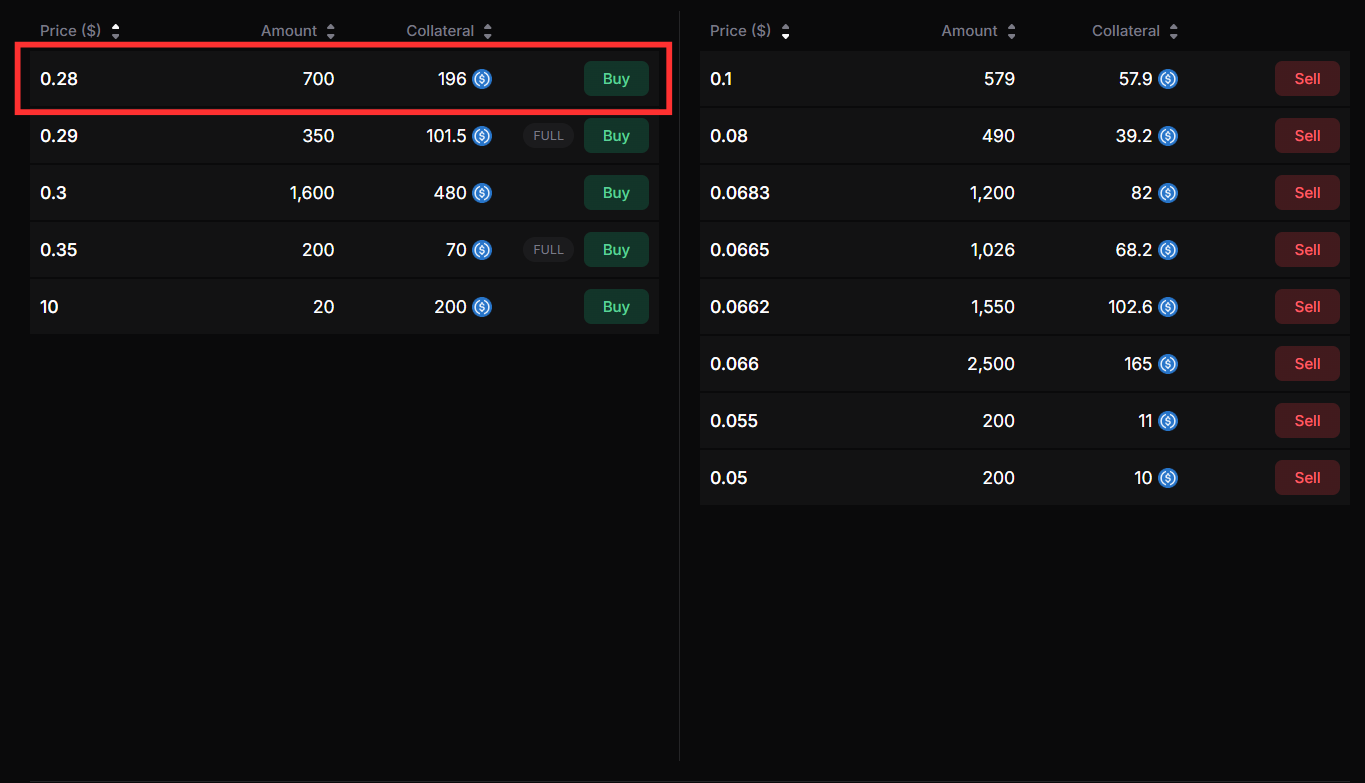Sell into the 0.0665 price order
This screenshot has width=1365, height=783.
[x=1307, y=250]
